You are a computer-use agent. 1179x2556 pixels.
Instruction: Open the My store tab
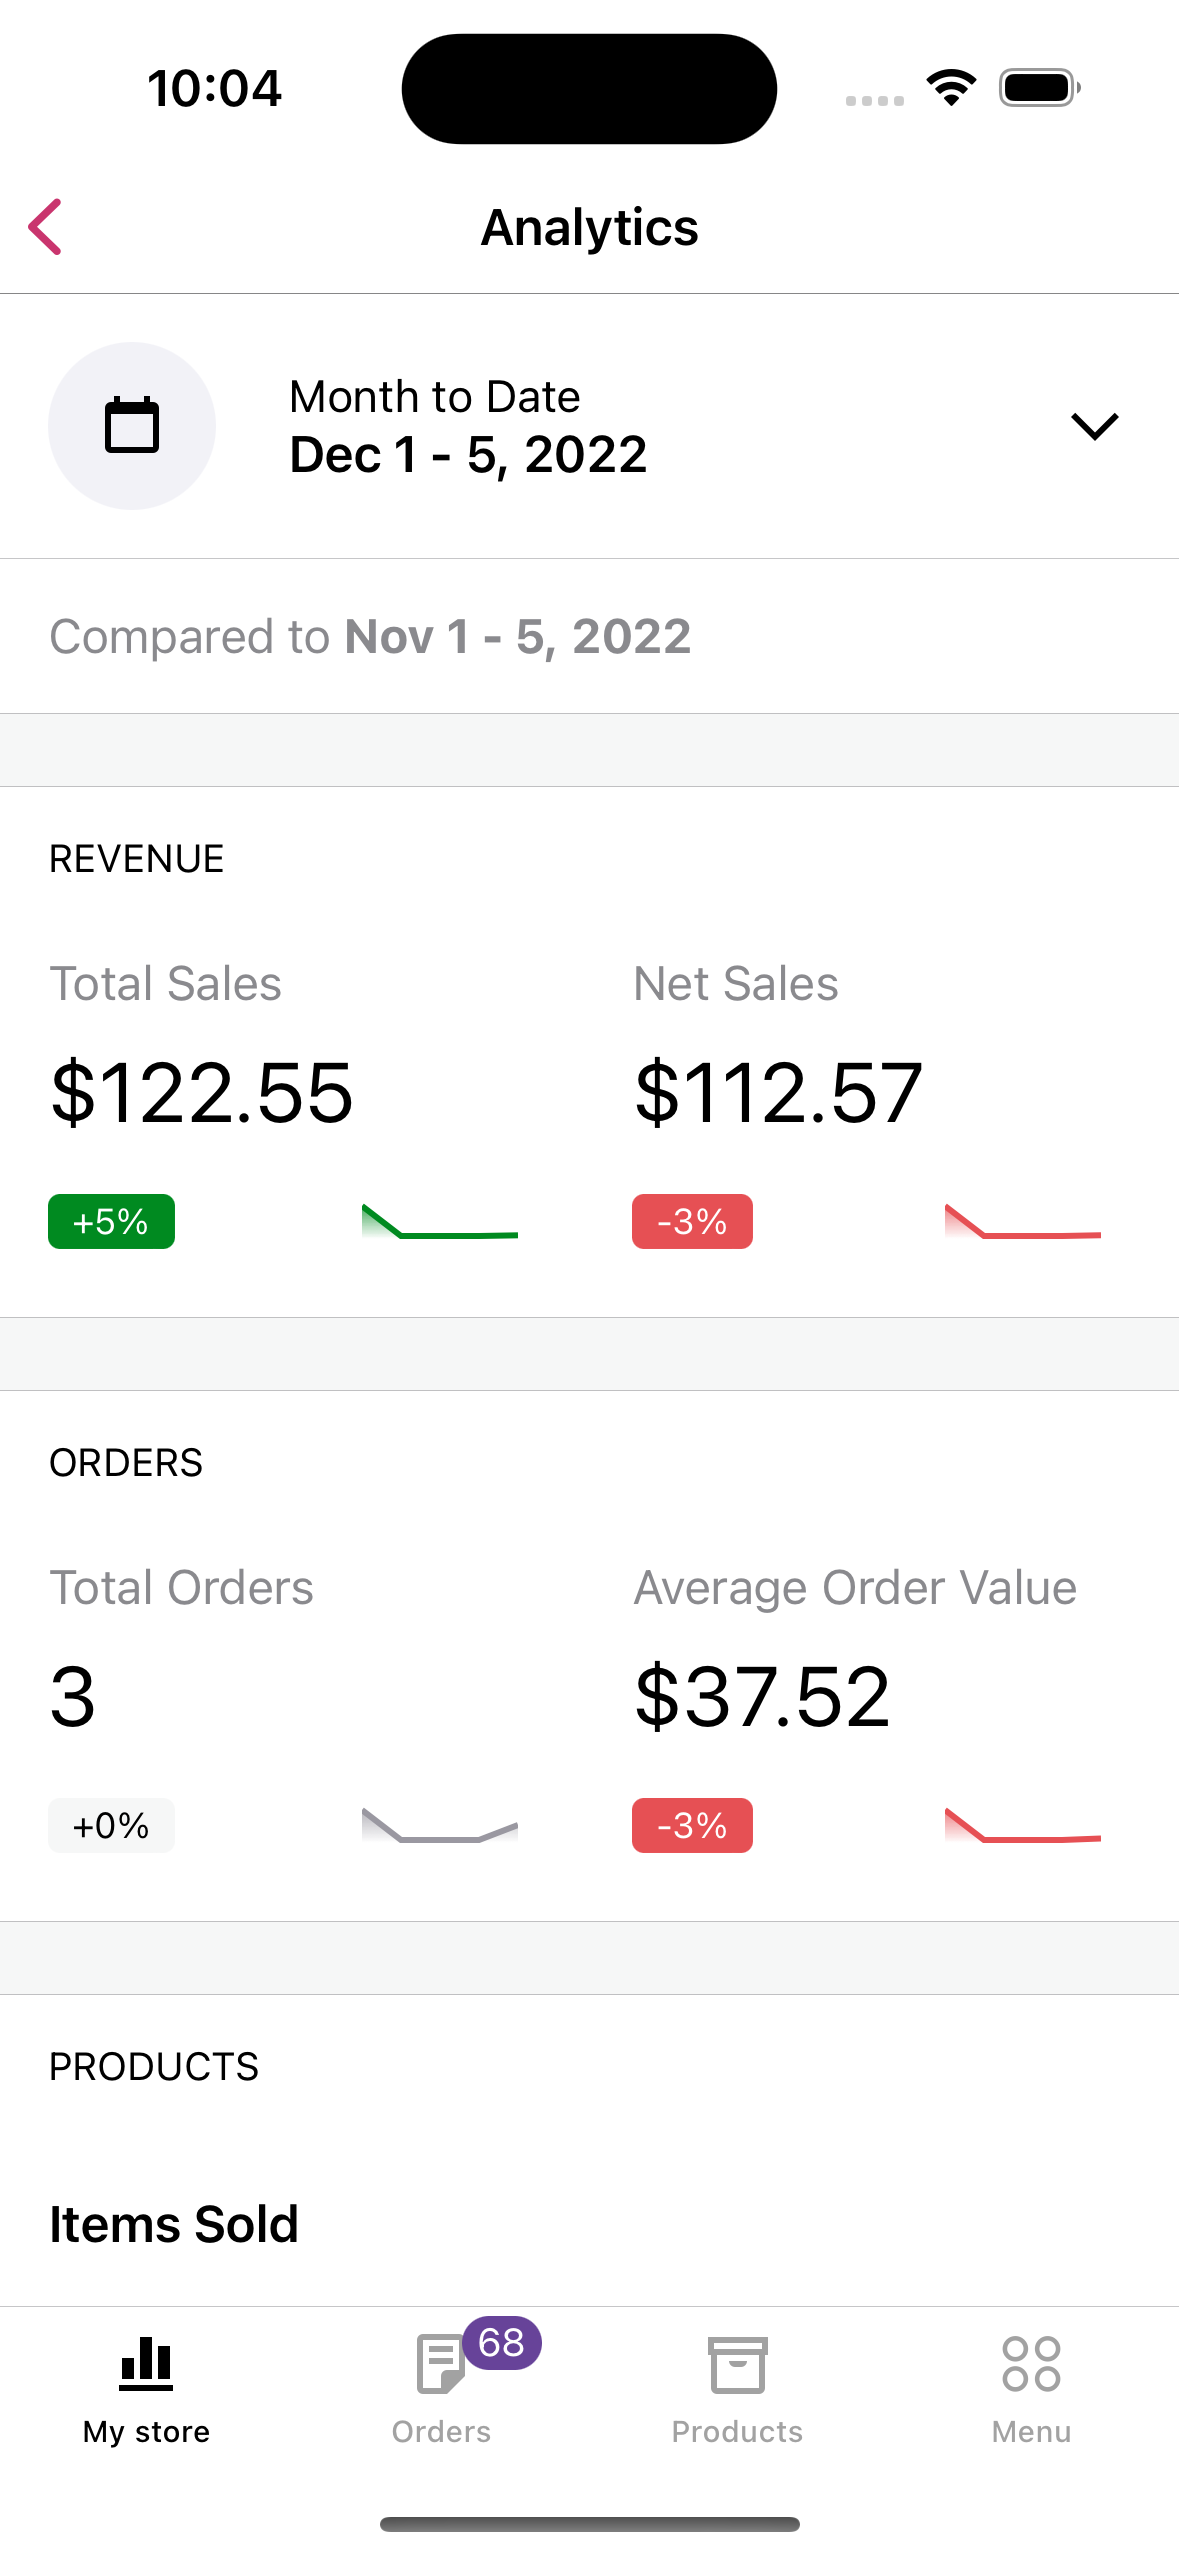[147, 2391]
